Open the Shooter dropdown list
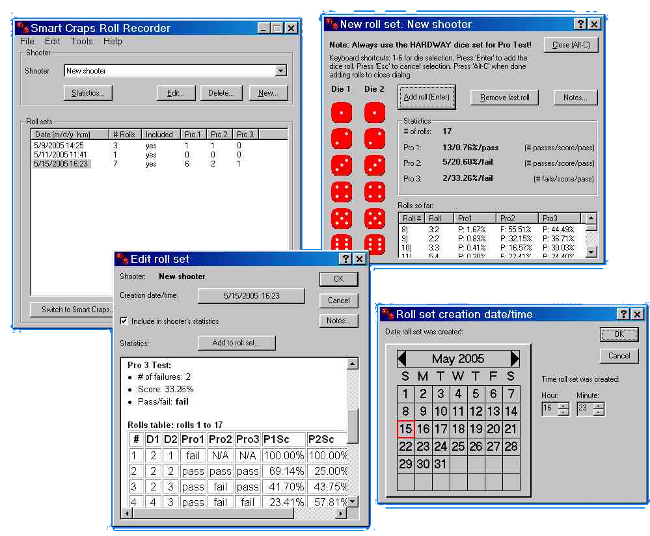 point(281,70)
